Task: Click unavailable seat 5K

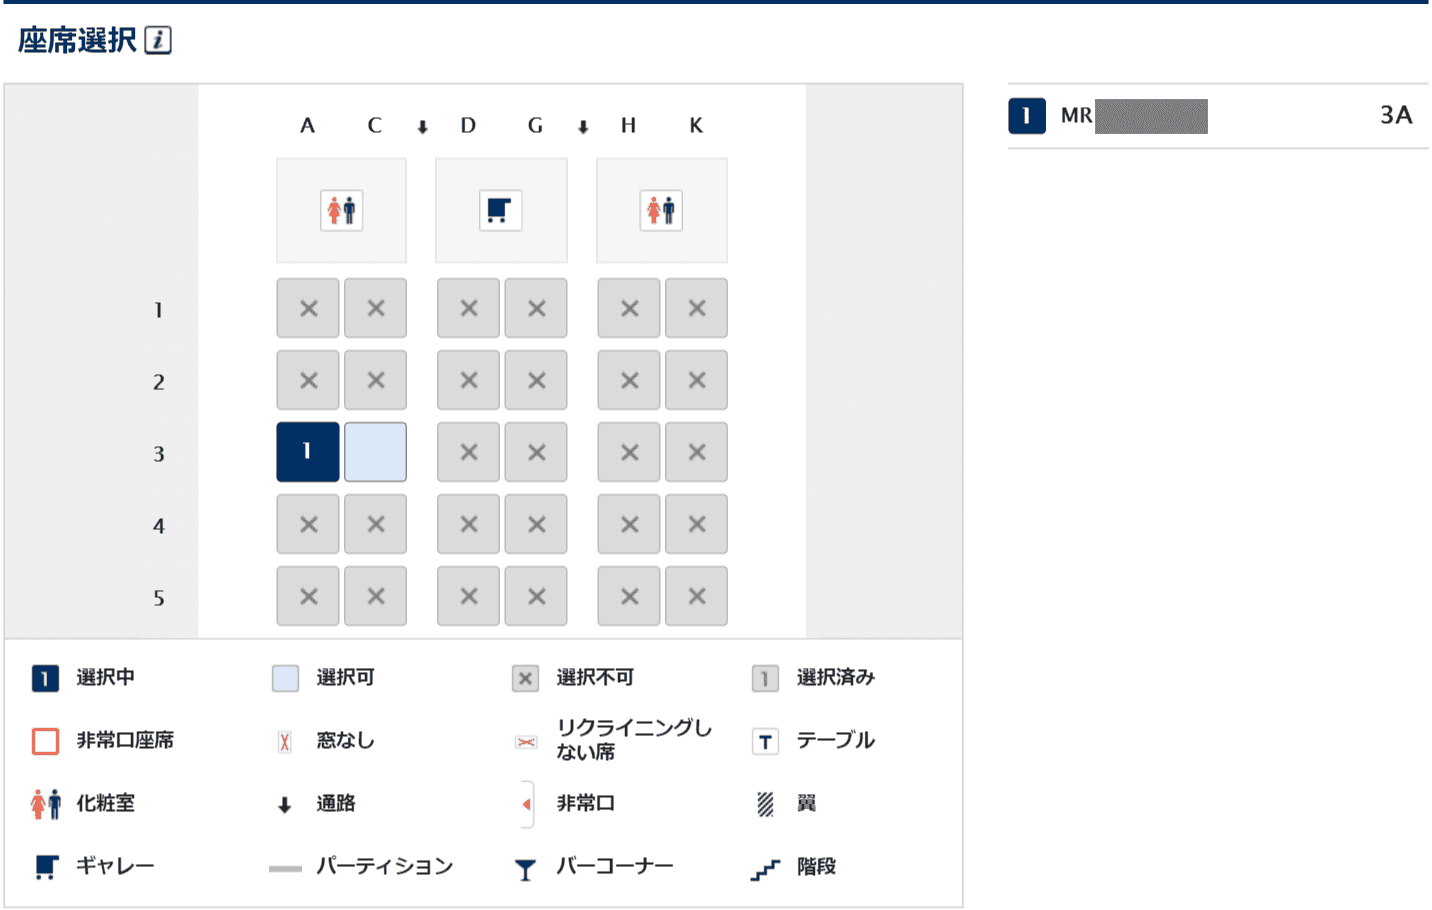Action: coord(696,596)
